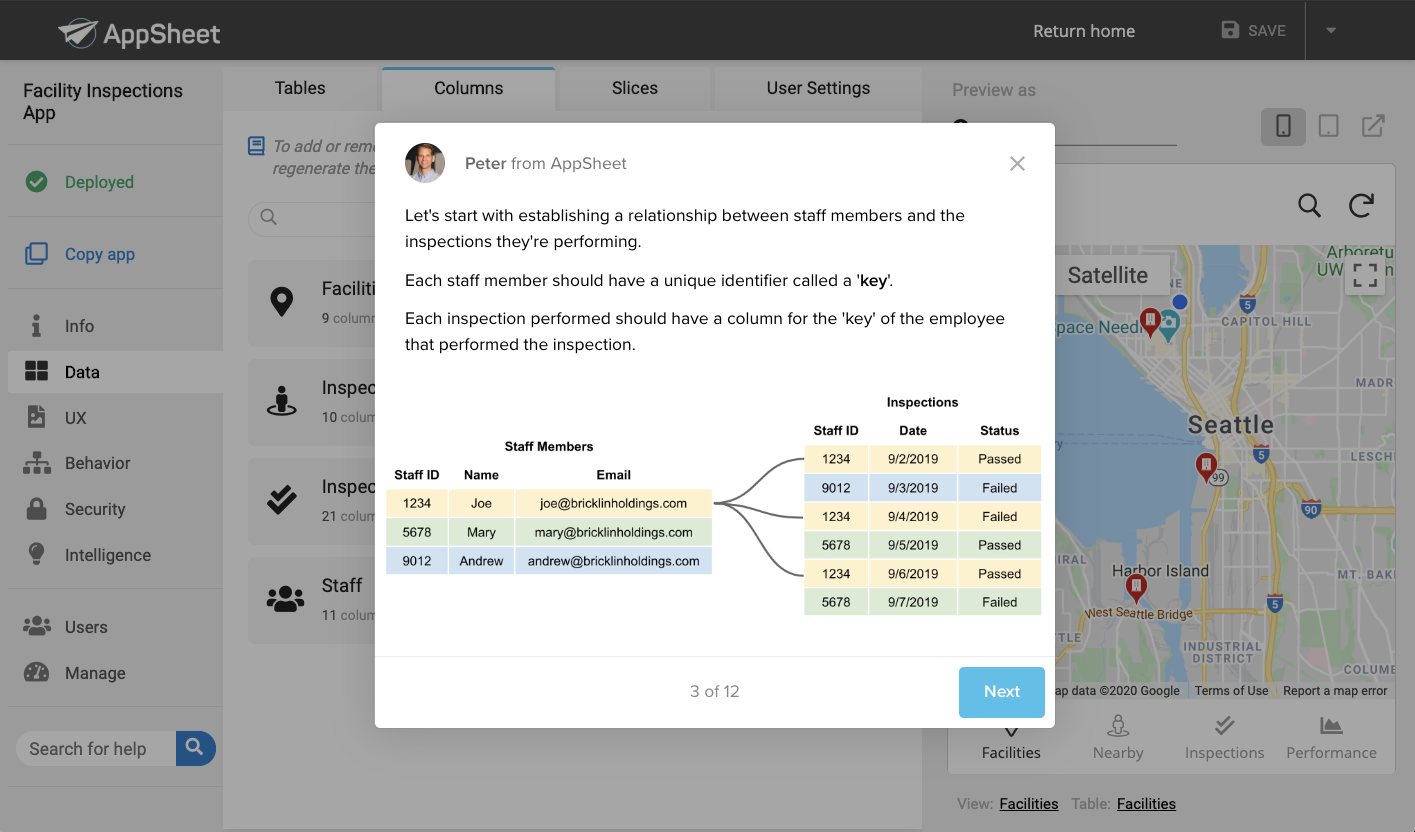Switch to the User Settings tab
Viewport: 1415px width, 832px height.
(x=818, y=88)
